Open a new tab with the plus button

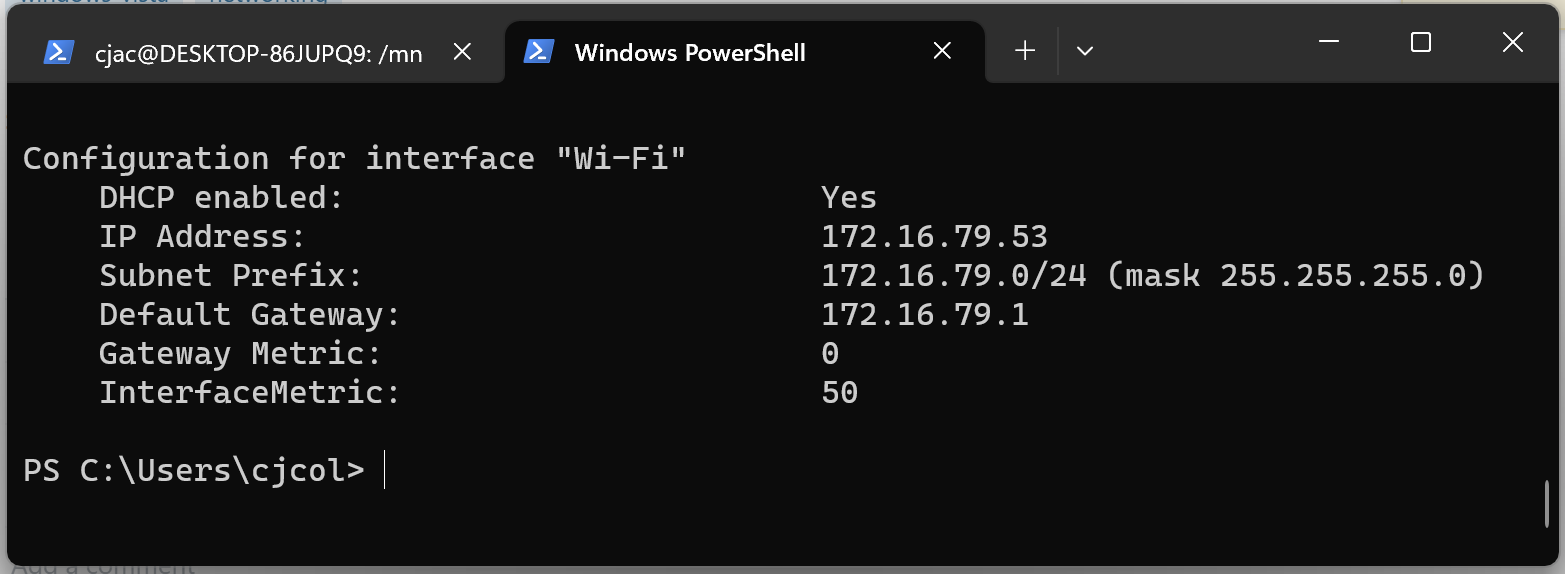click(1025, 51)
